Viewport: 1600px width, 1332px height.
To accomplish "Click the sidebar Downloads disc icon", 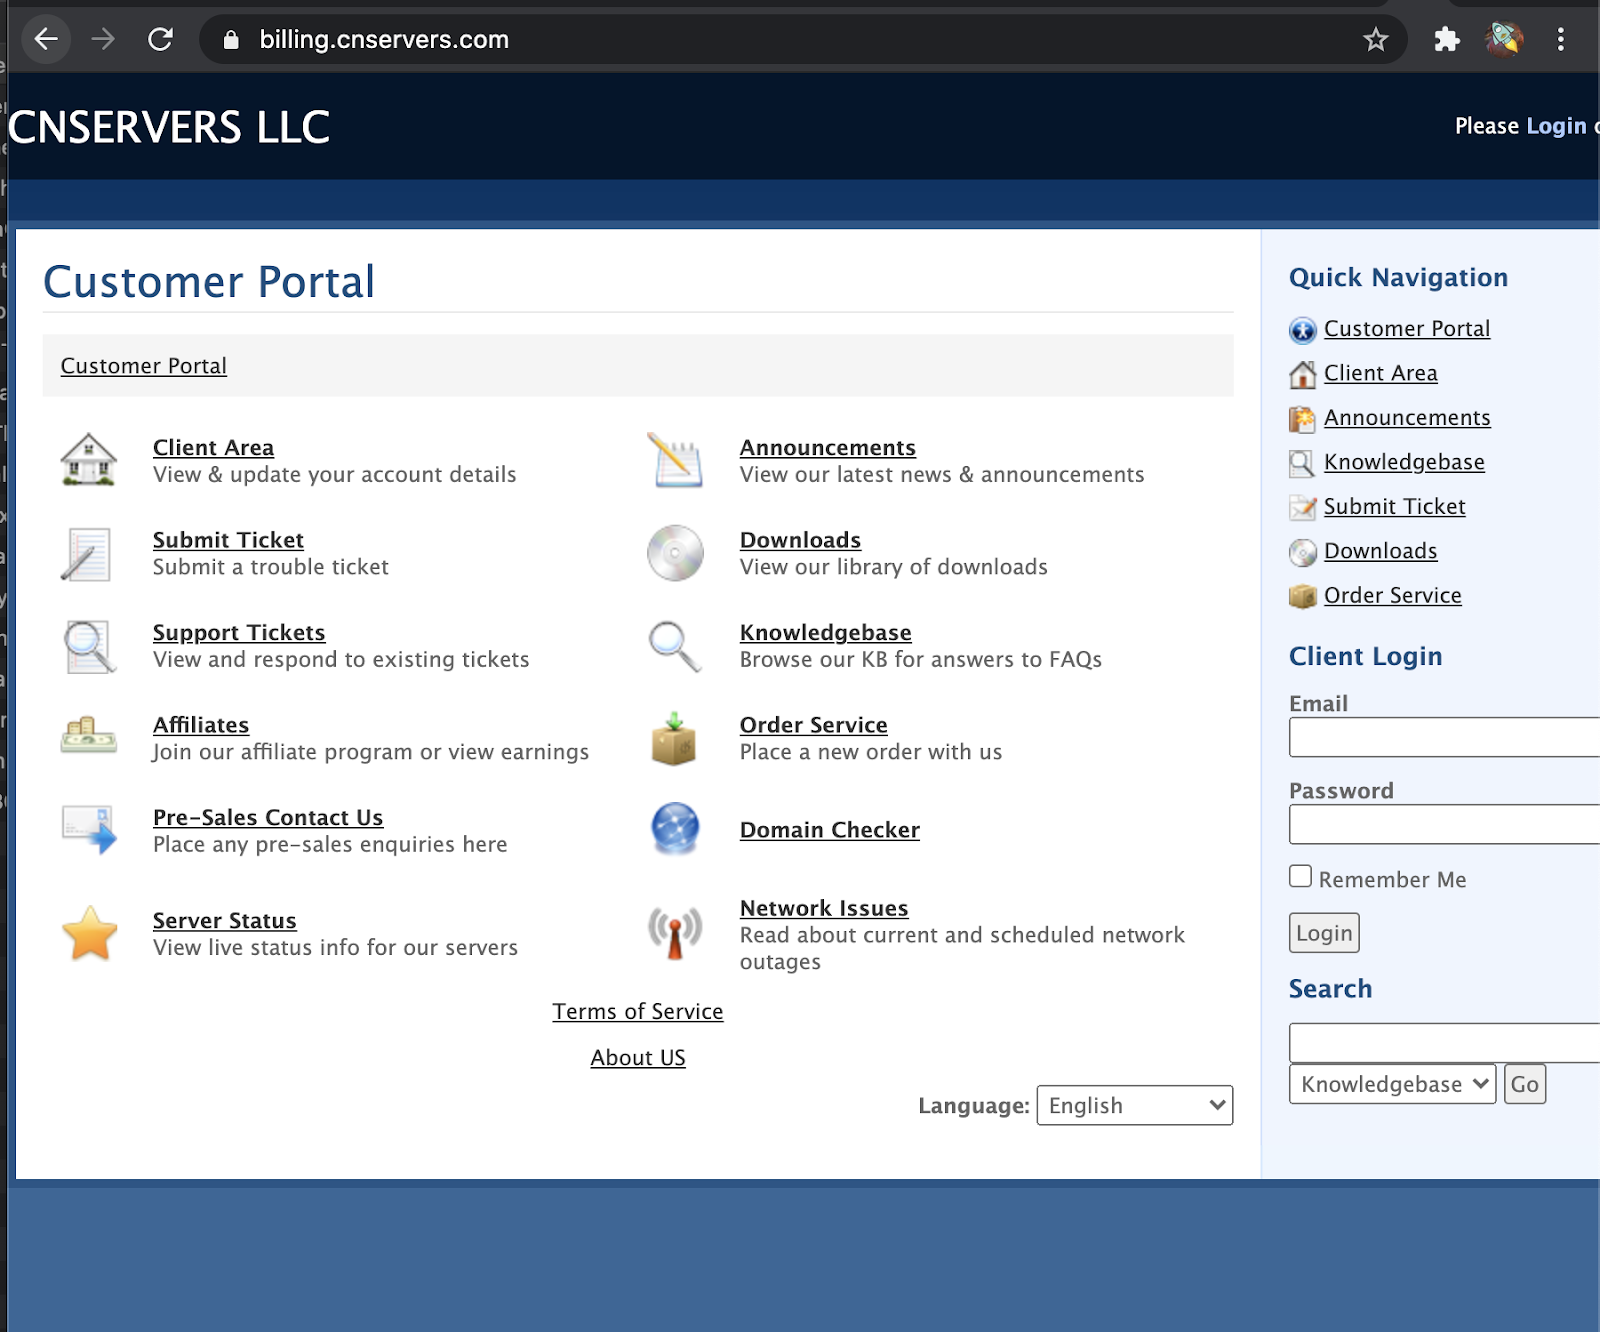I will tap(1302, 552).
